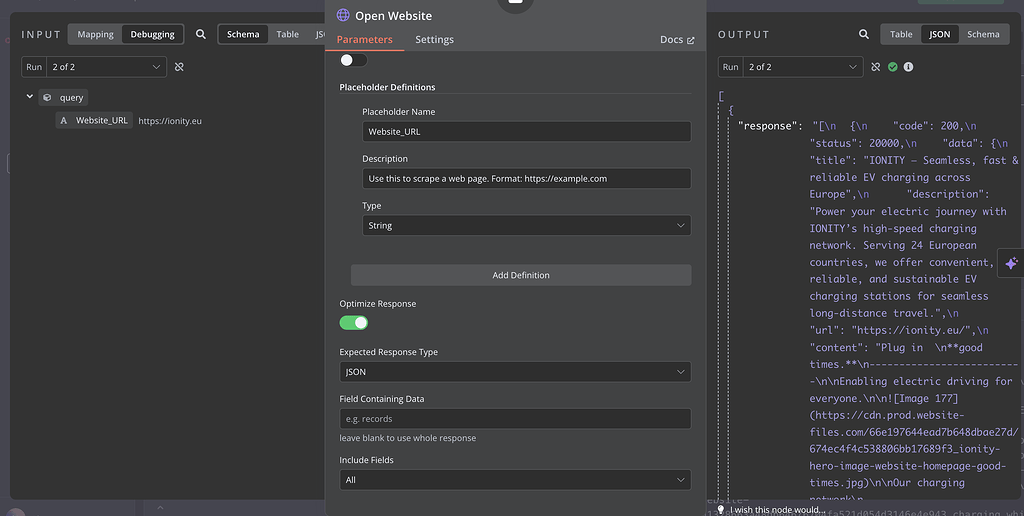Collapse the query tree node

[x=30, y=97]
